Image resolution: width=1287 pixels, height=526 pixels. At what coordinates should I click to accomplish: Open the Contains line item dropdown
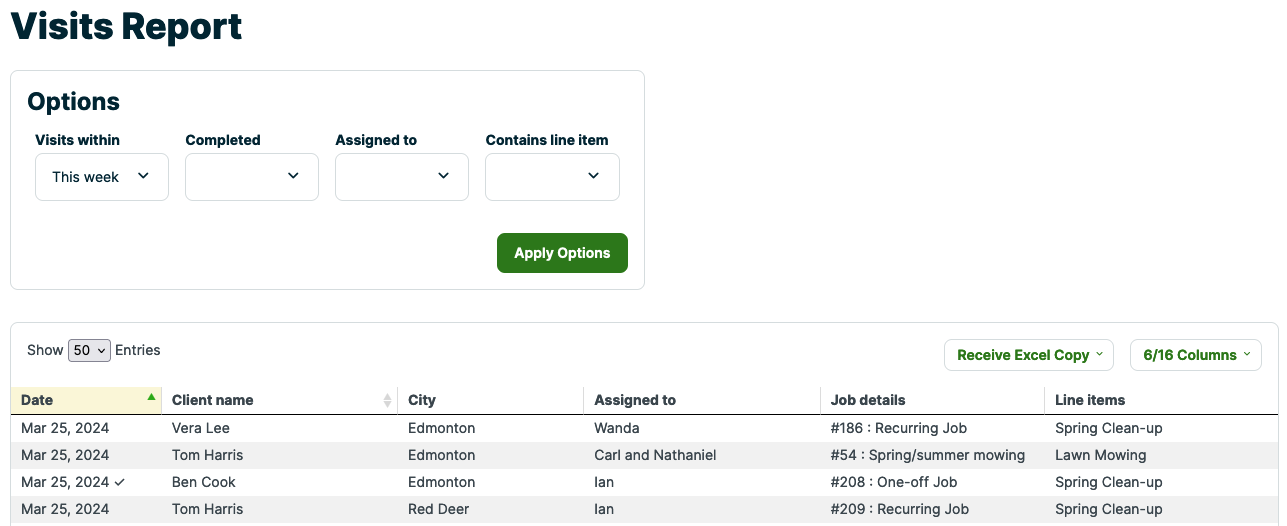coord(552,177)
